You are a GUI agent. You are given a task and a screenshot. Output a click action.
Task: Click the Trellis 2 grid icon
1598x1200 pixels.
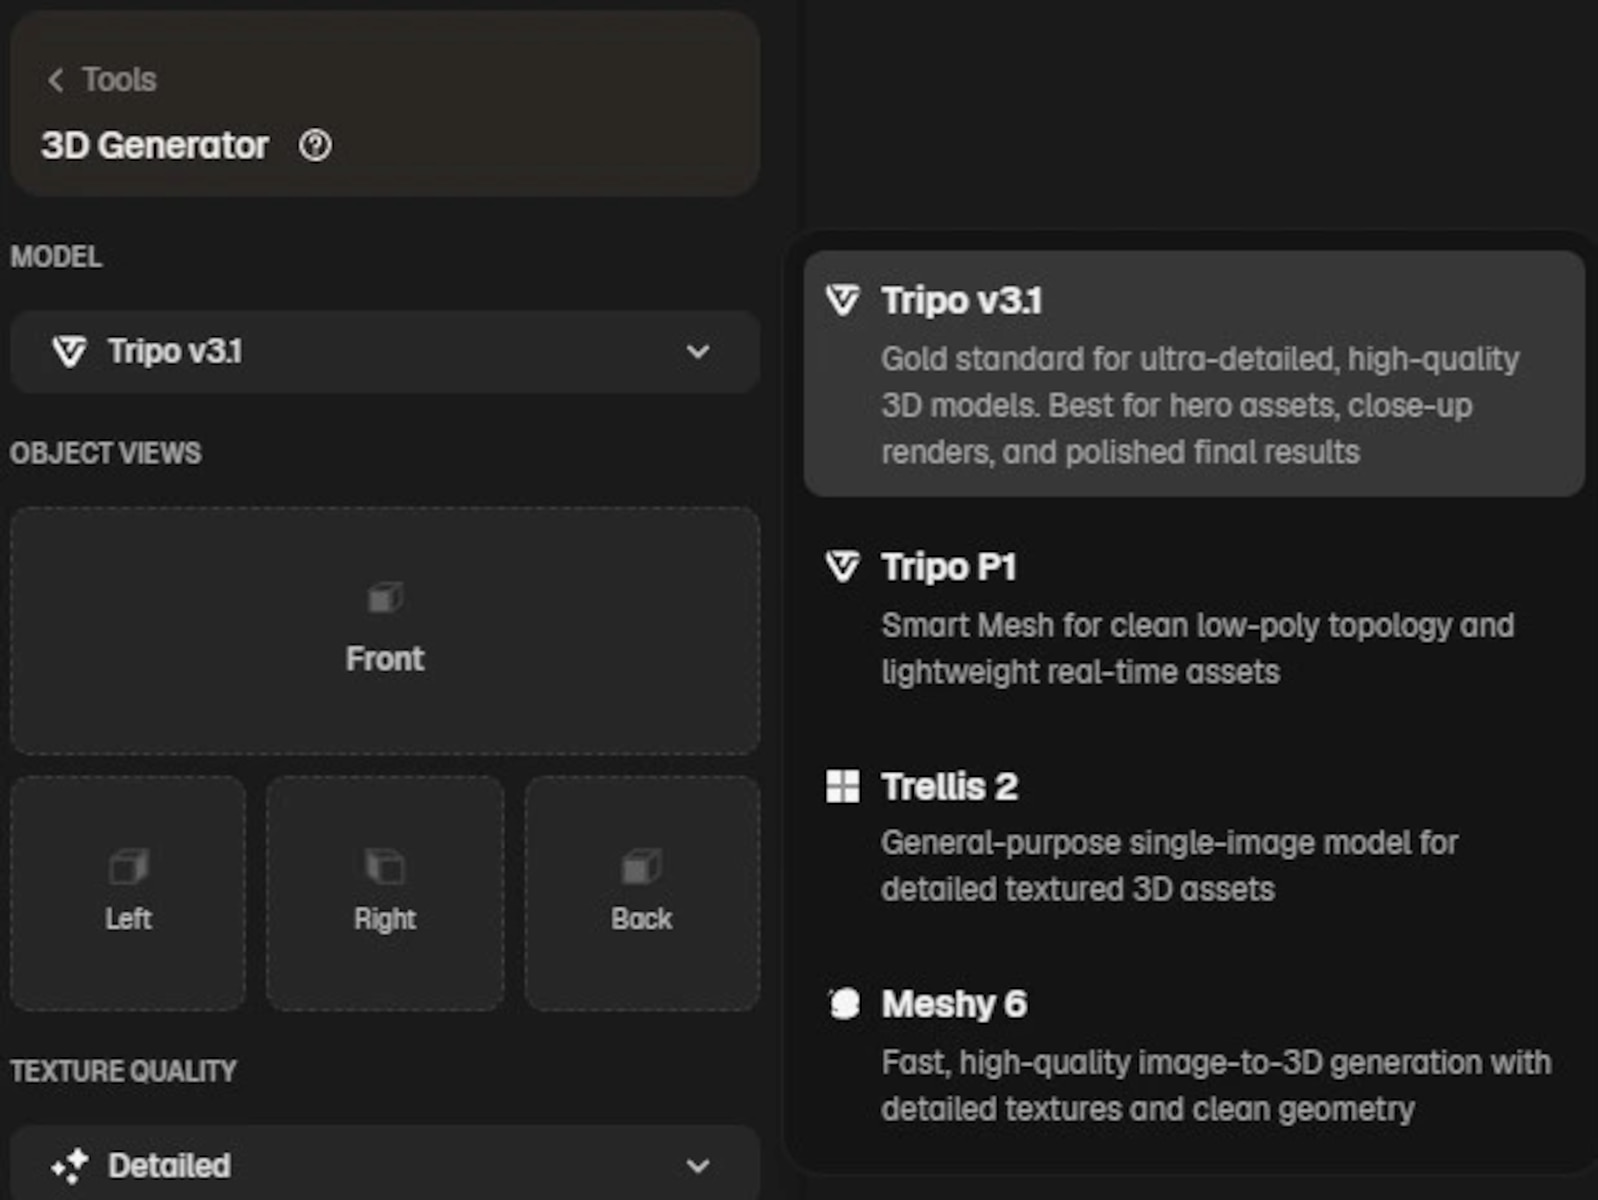(x=842, y=786)
